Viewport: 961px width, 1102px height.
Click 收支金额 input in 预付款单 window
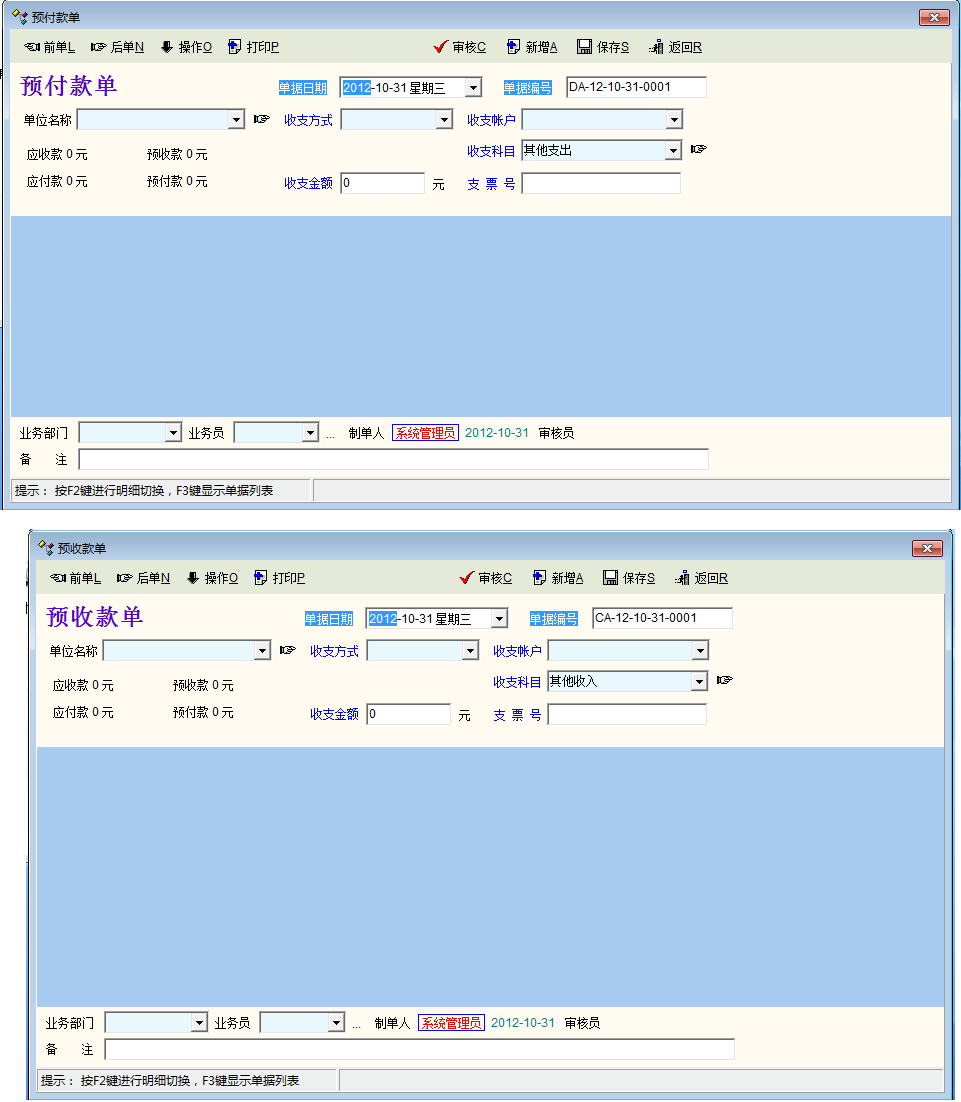coord(382,184)
